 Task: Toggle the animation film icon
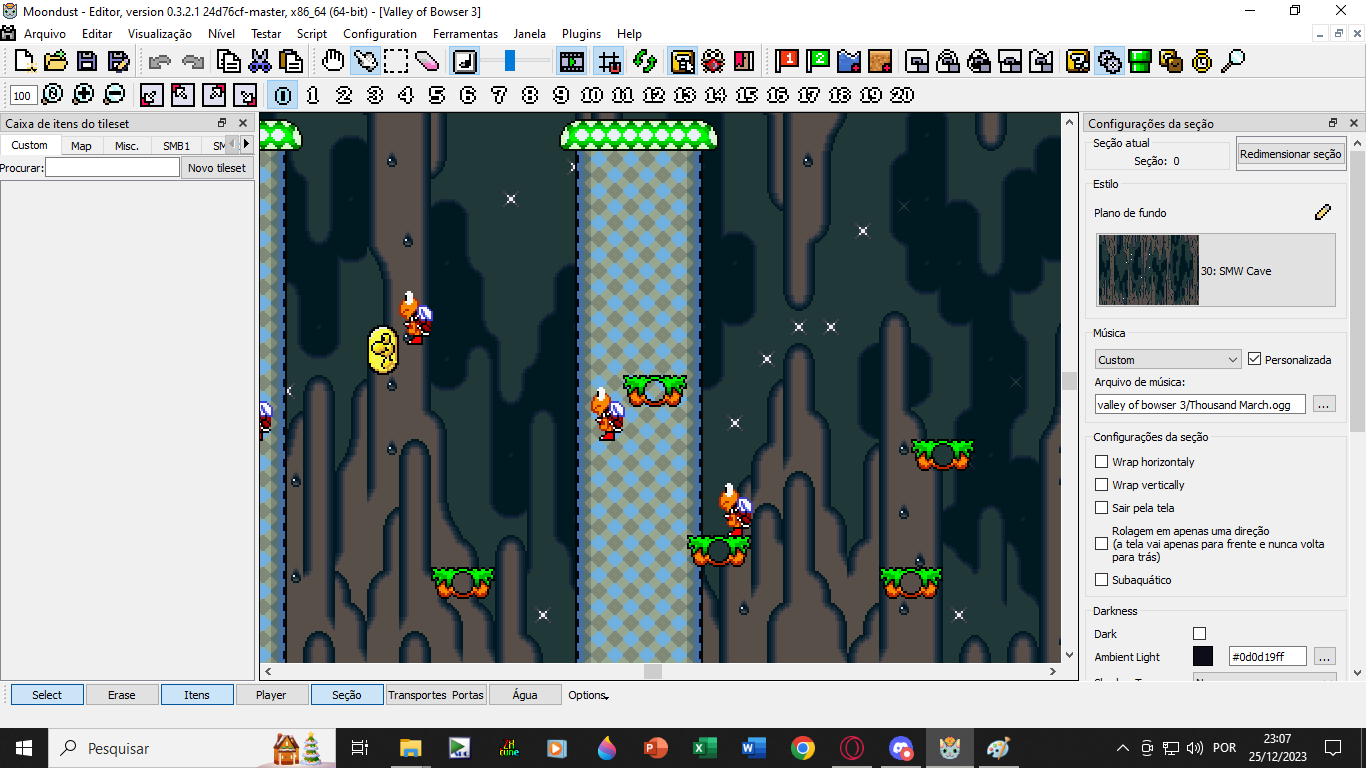click(x=572, y=61)
